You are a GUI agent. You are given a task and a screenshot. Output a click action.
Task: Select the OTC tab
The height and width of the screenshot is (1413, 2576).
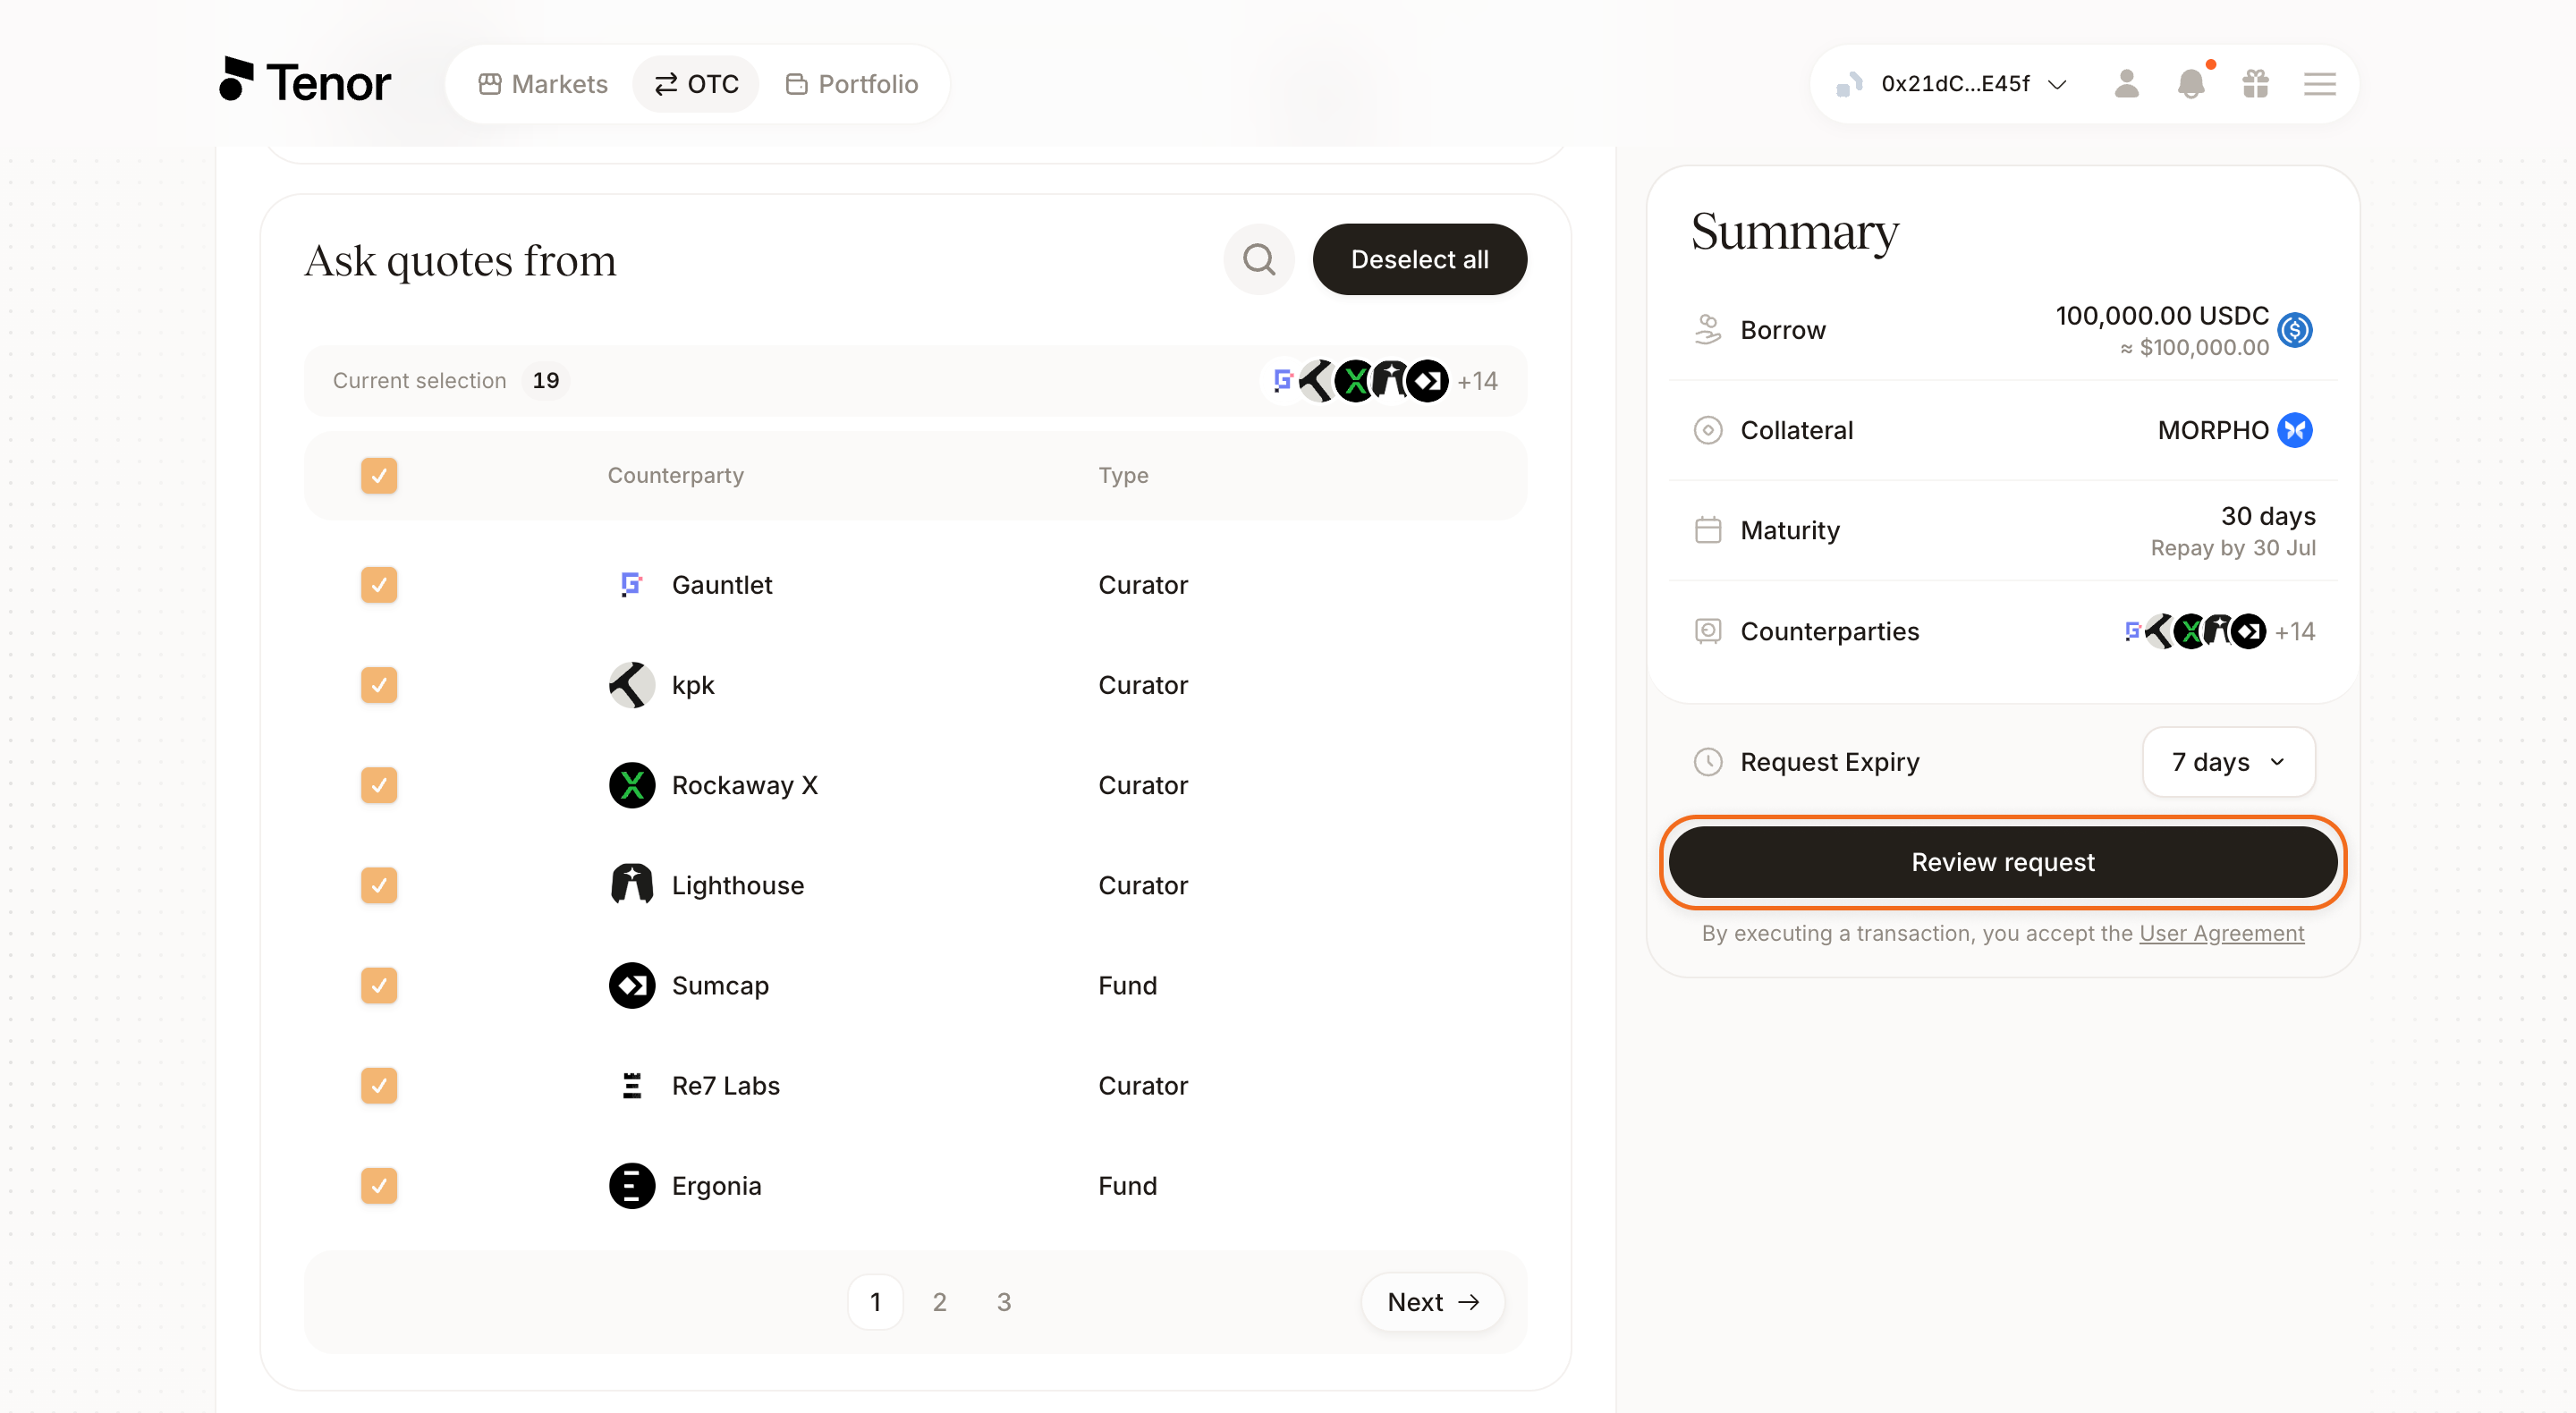[696, 84]
